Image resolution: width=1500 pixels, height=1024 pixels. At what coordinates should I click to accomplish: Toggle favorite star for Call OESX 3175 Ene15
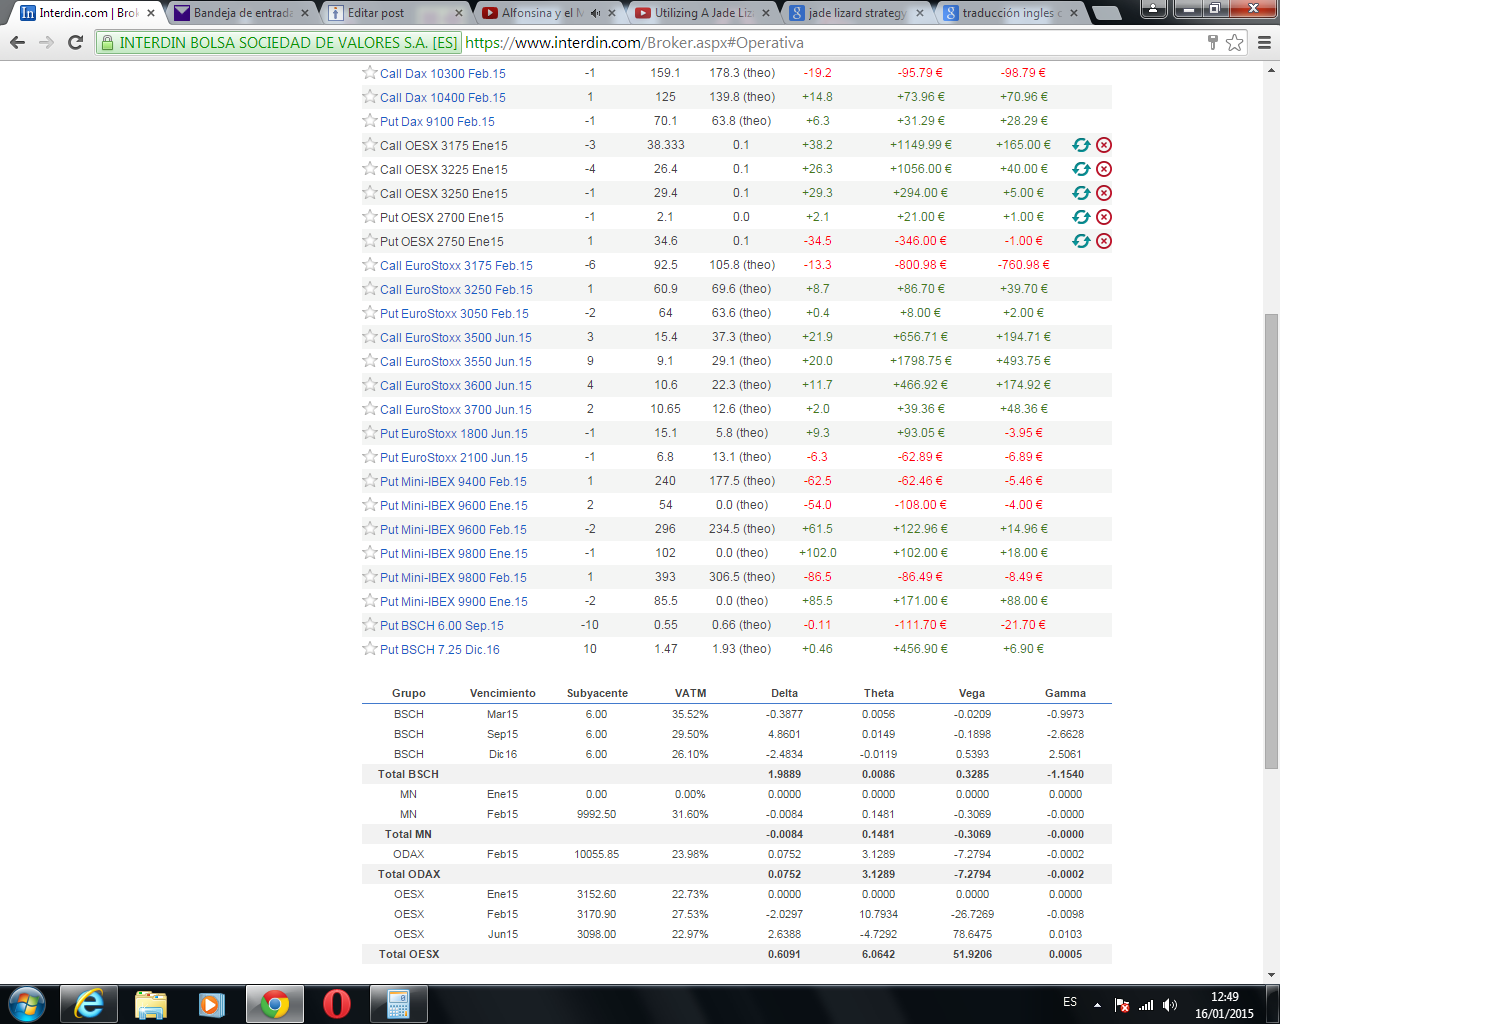pos(370,144)
